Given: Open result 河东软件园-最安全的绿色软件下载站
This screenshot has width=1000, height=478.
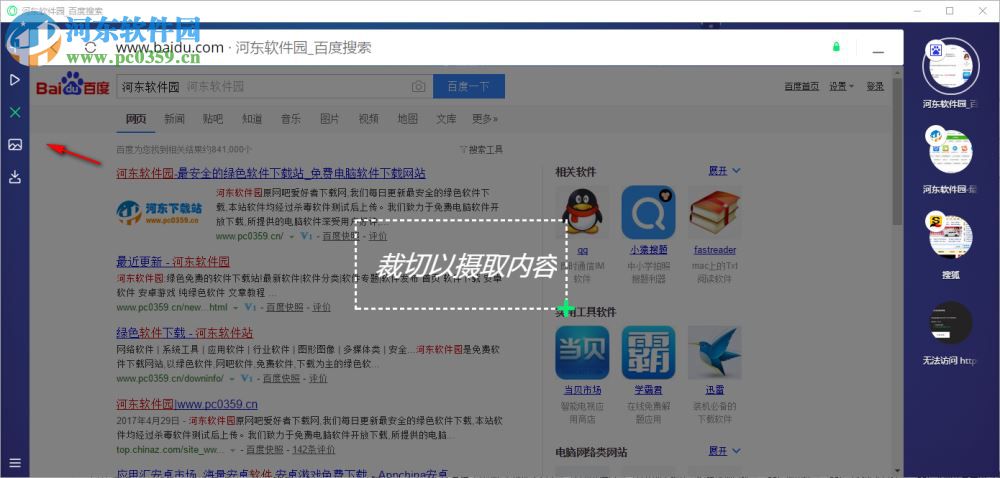Looking at the screenshot, I should [x=271, y=173].
